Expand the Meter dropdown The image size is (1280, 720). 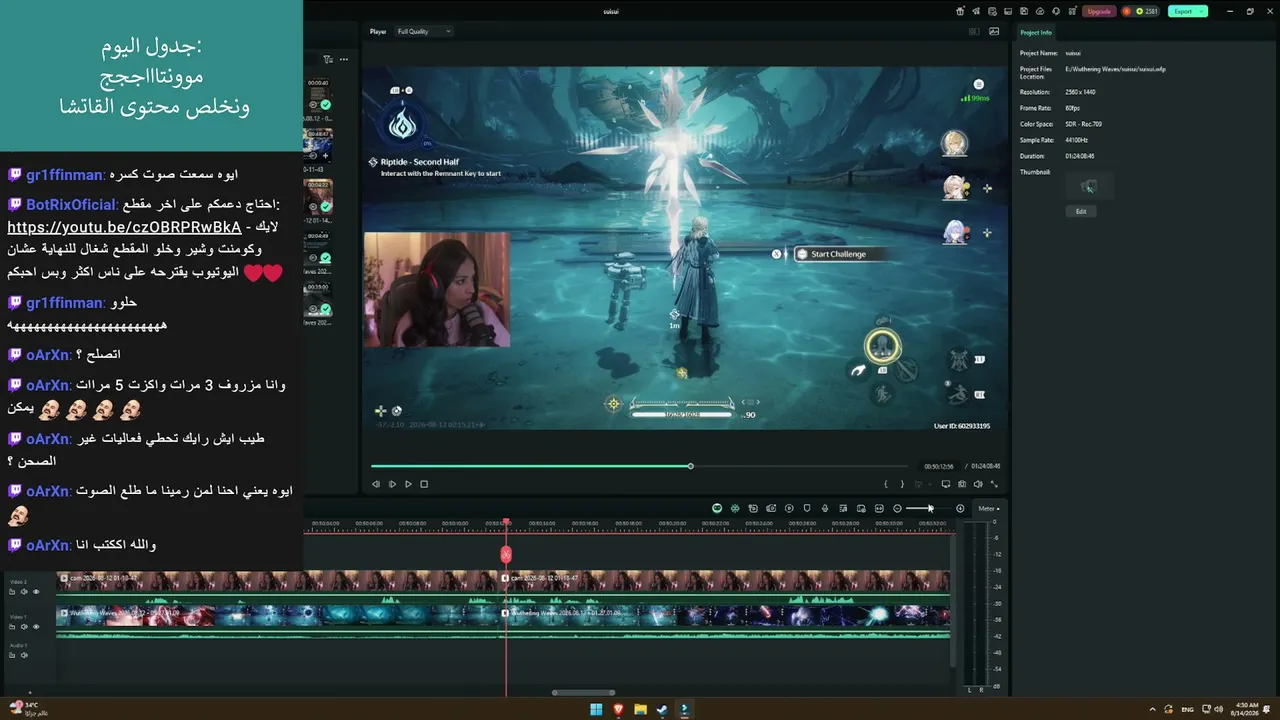click(x=989, y=508)
